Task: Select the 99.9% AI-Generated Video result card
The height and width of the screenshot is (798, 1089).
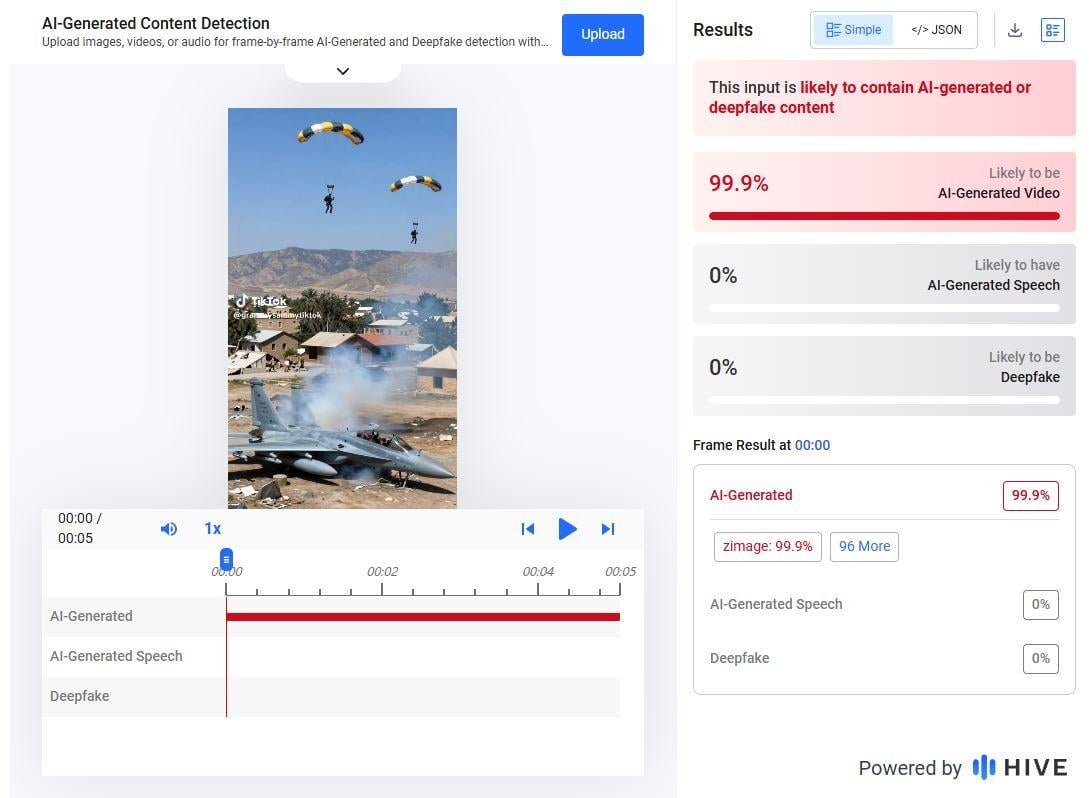Action: [x=884, y=191]
